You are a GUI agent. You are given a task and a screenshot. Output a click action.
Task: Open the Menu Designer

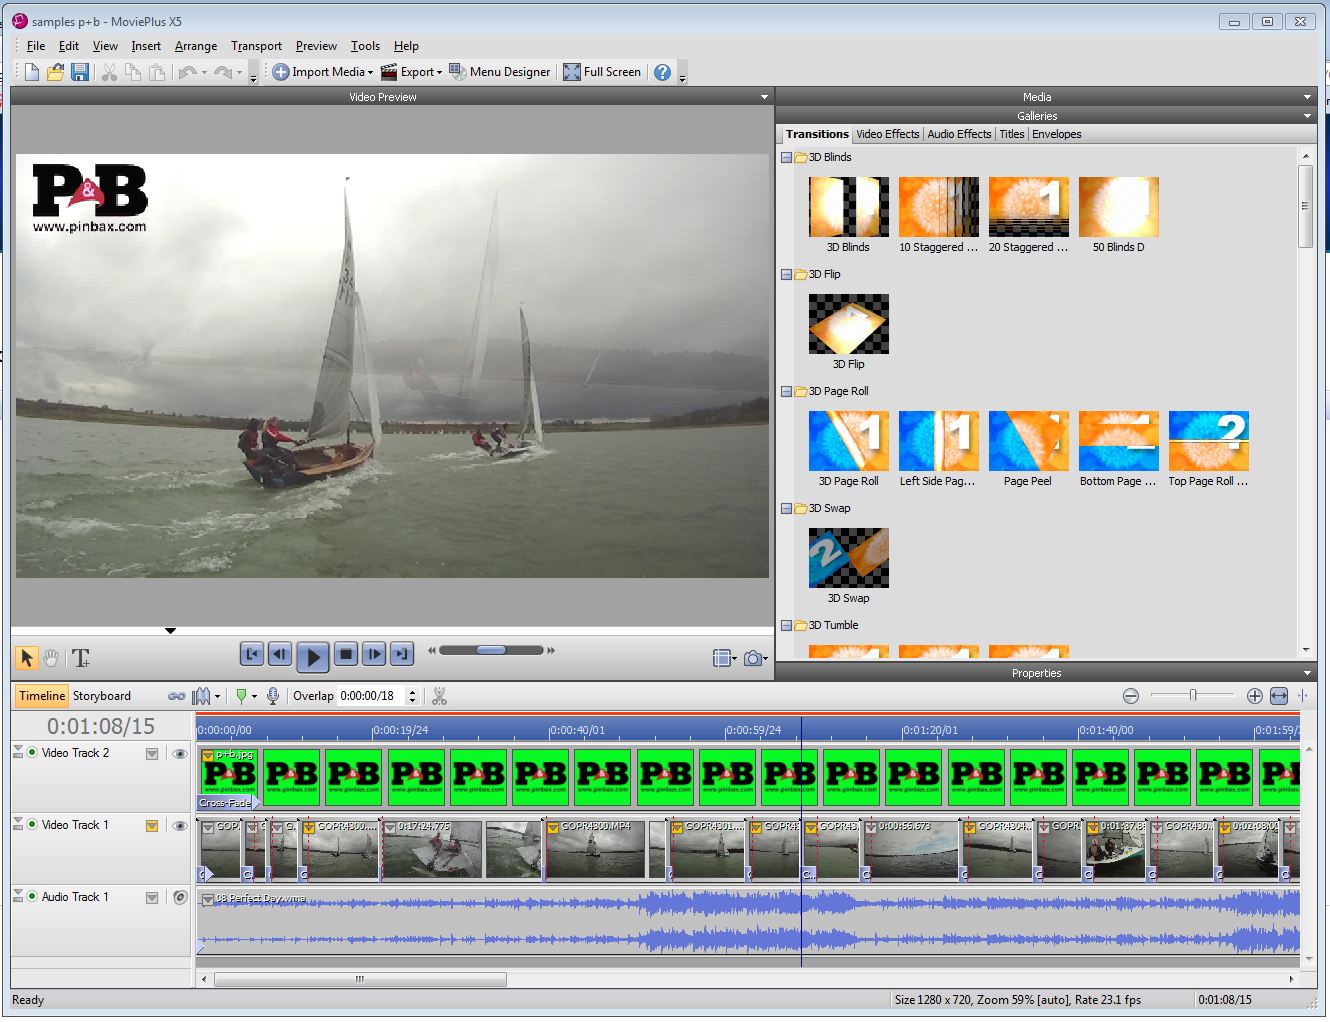(500, 72)
